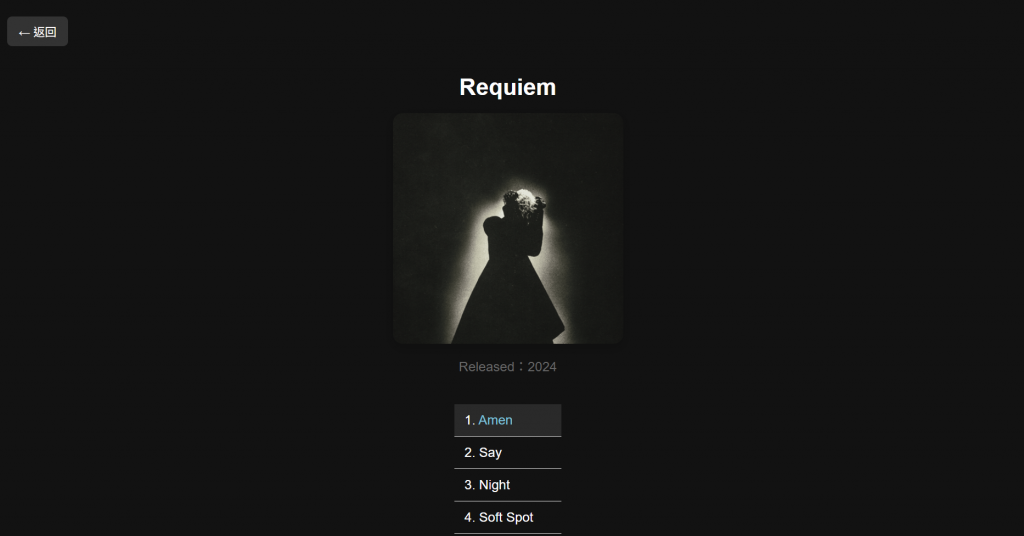Click the number 2. beside Say
The image size is (1024, 536).
[470, 452]
